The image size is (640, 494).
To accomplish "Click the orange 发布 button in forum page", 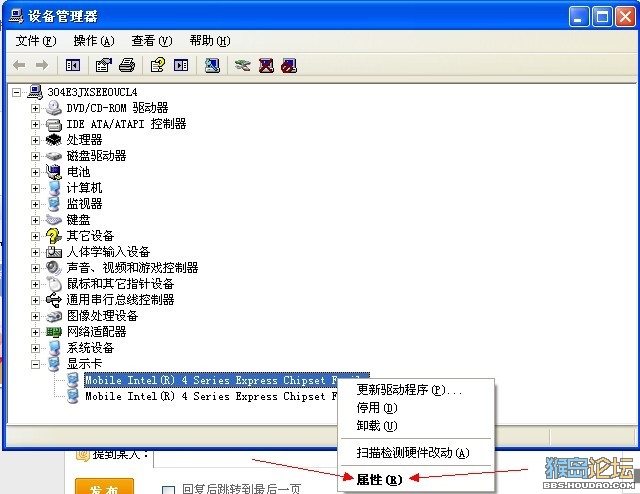I will pyautogui.click(x=104, y=487).
